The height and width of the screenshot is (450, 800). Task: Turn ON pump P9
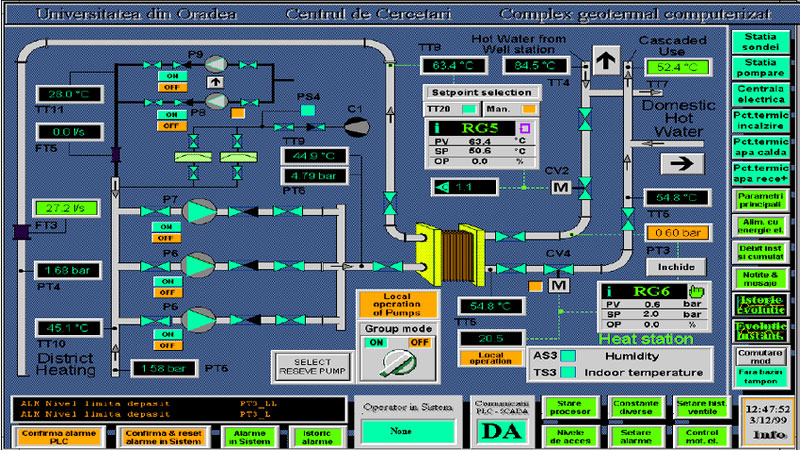click(x=170, y=76)
